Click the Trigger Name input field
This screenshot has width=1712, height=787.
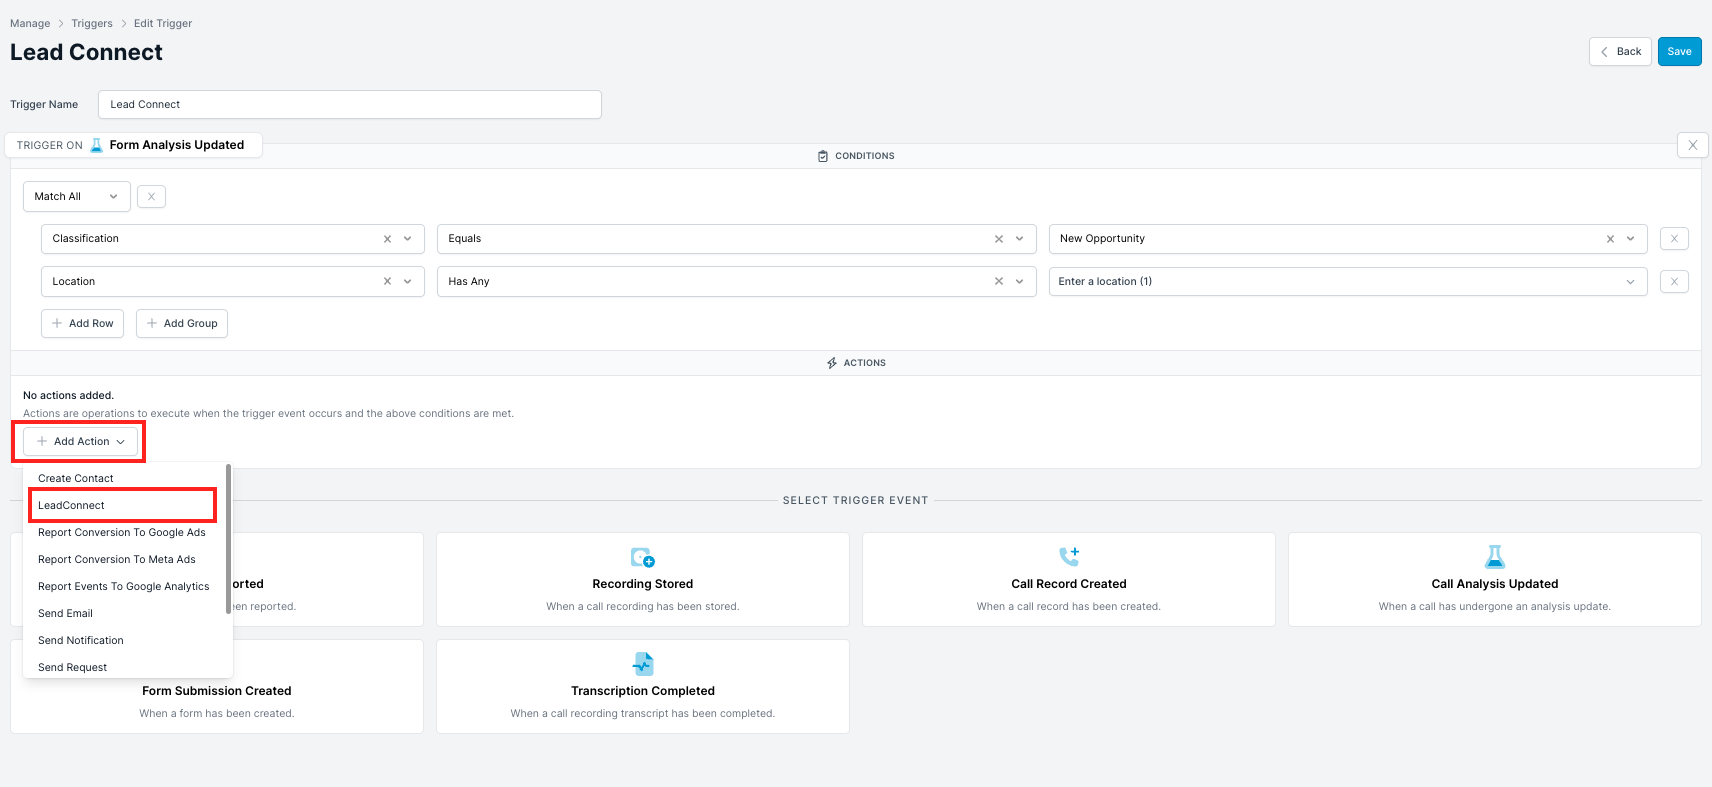point(350,105)
